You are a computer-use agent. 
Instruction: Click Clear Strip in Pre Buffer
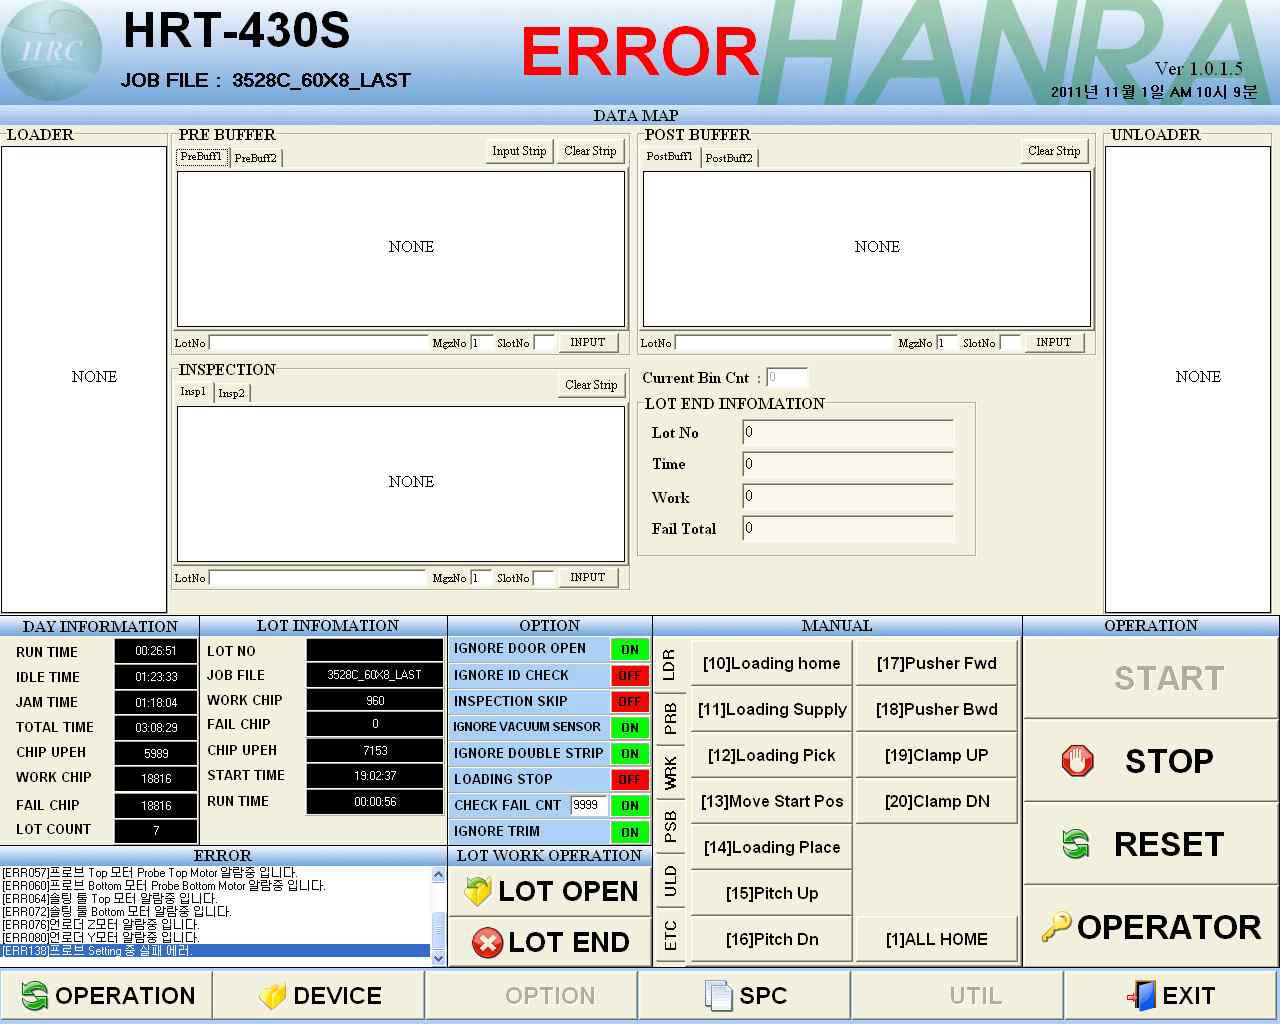590,151
